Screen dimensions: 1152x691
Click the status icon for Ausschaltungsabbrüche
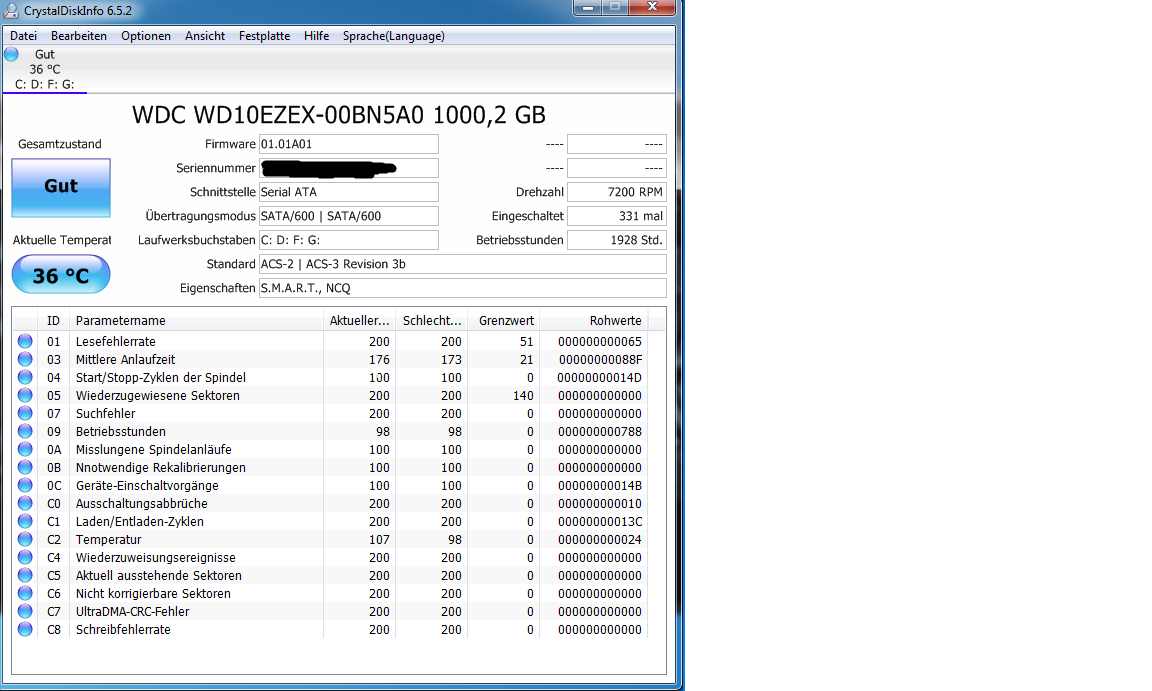click(25, 503)
